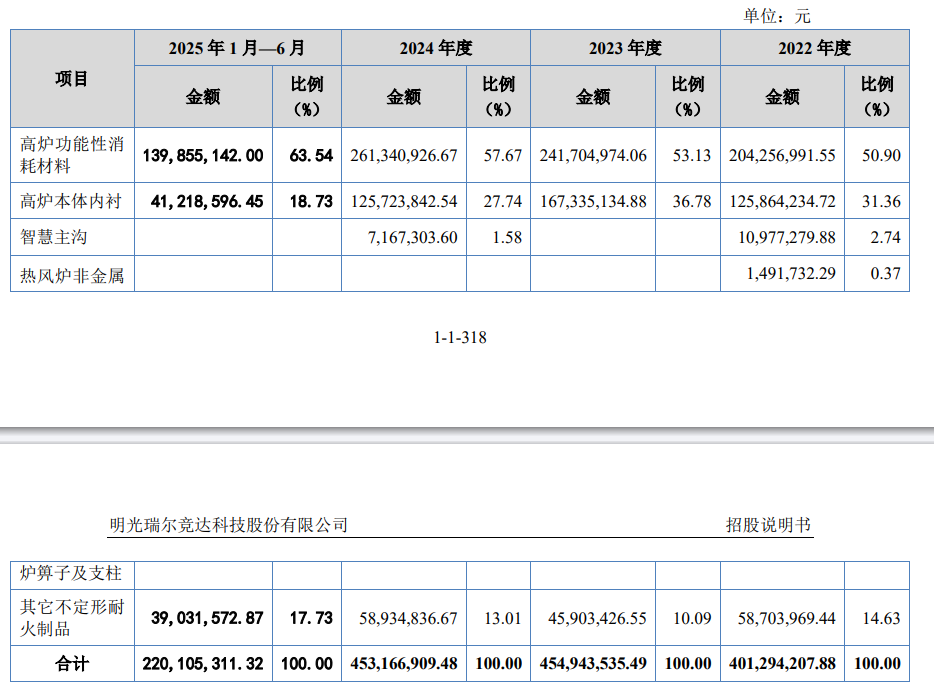Click the 高炉功能性消耗材料 row label
934x692 pixels.
click(72, 154)
